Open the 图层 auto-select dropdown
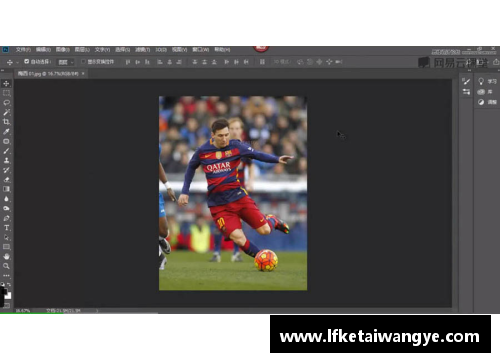 coord(65,62)
